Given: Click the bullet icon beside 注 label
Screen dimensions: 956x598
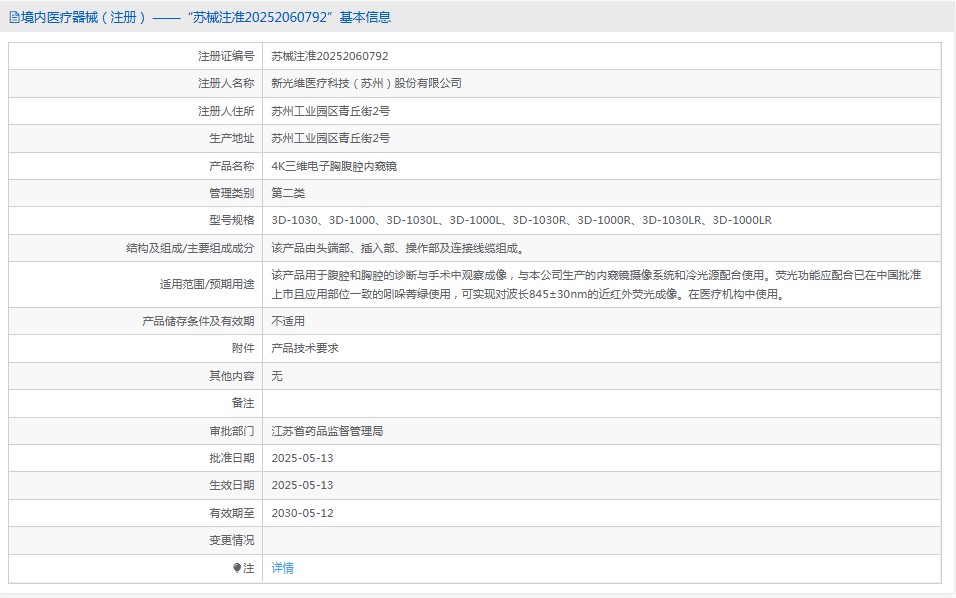Looking at the screenshot, I should (x=237, y=568).
